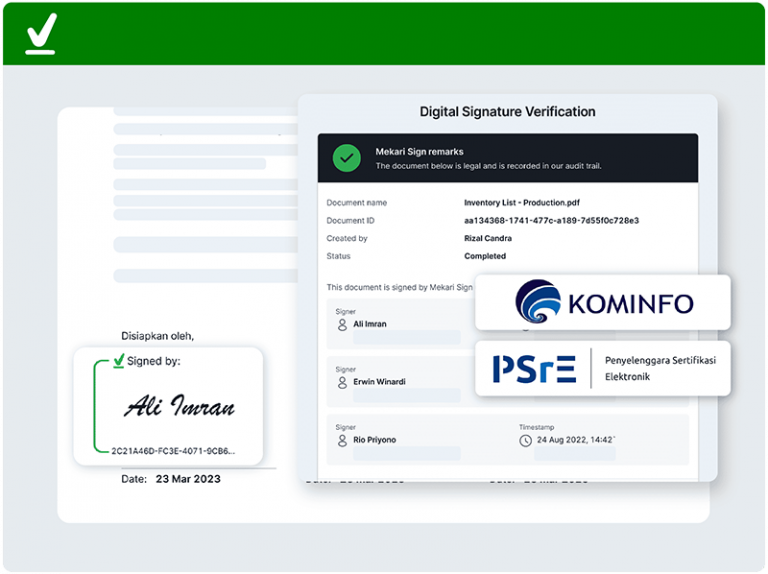Viewport: 768px width, 574px height.
Task: Click the person icon beside Rio Priyono
Action: 343,440
